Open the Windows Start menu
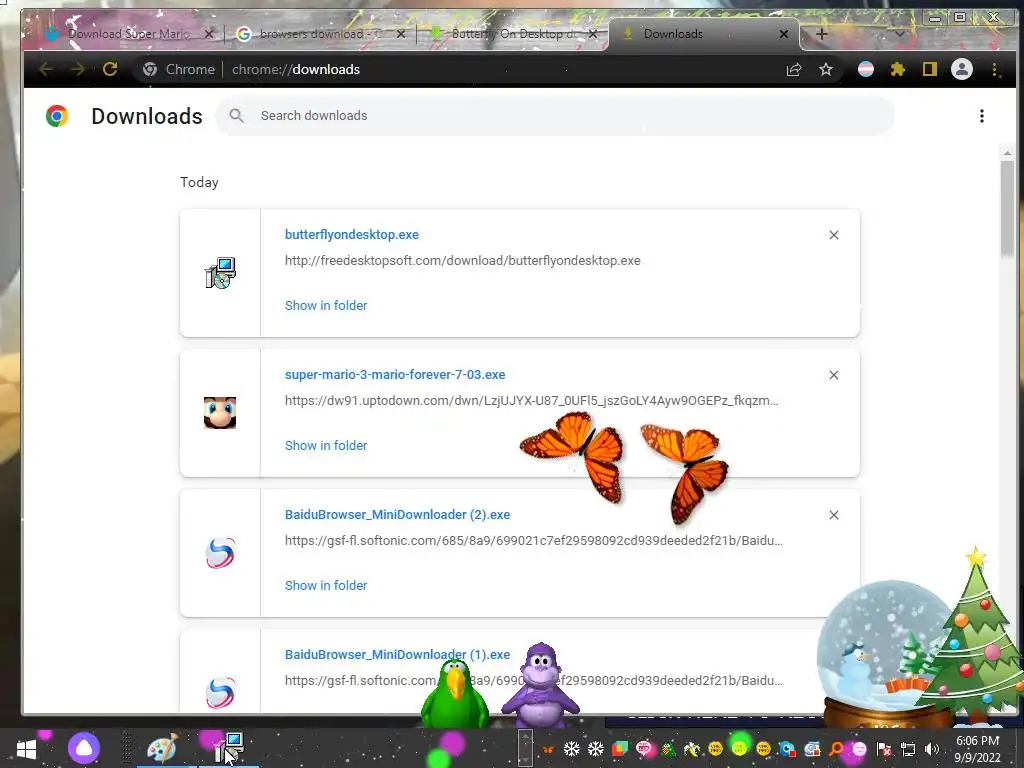The width and height of the screenshot is (1024, 768). pos(26,749)
